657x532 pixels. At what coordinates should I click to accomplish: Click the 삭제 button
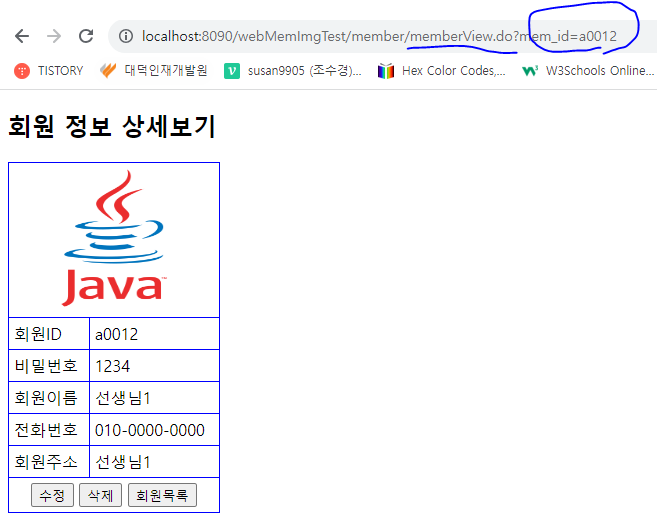[x=101, y=495]
